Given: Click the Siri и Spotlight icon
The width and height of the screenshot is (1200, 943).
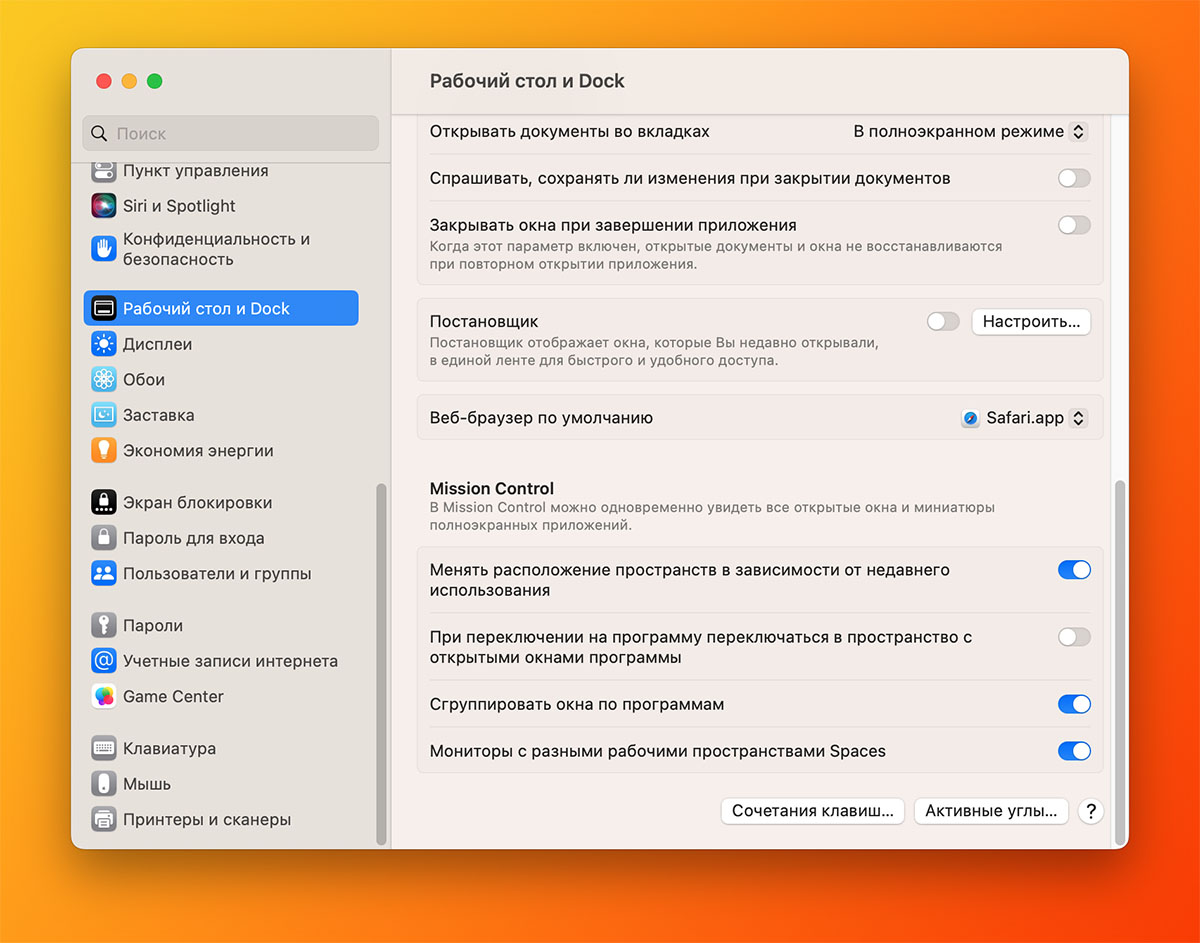Looking at the screenshot, I should point(104,206).
